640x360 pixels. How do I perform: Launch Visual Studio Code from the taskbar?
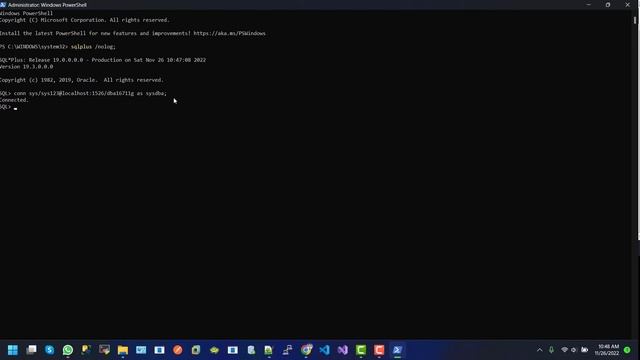click(x=324, y=350)
